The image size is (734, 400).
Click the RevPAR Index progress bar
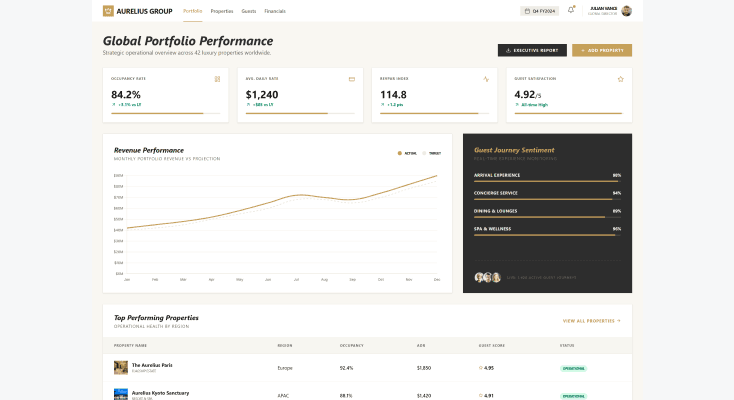[434, 113]
